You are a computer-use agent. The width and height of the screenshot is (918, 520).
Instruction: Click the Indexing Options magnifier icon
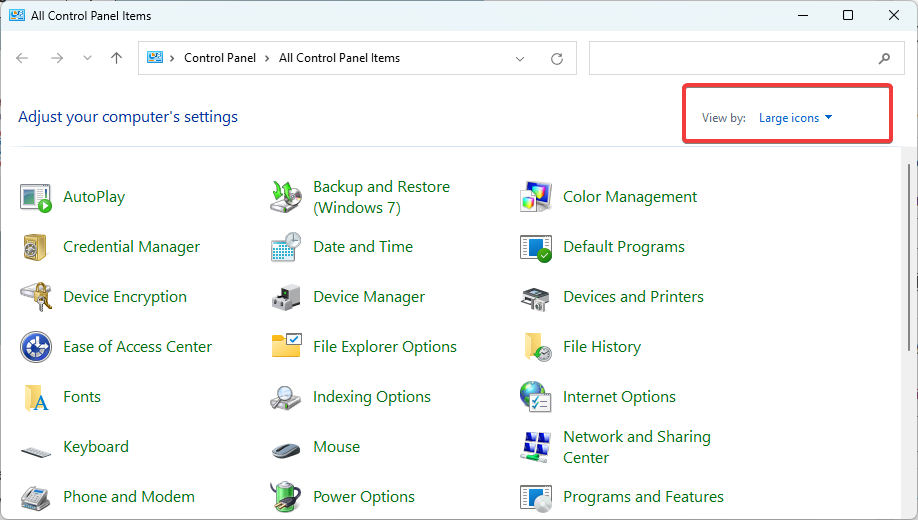click(286, 398)
